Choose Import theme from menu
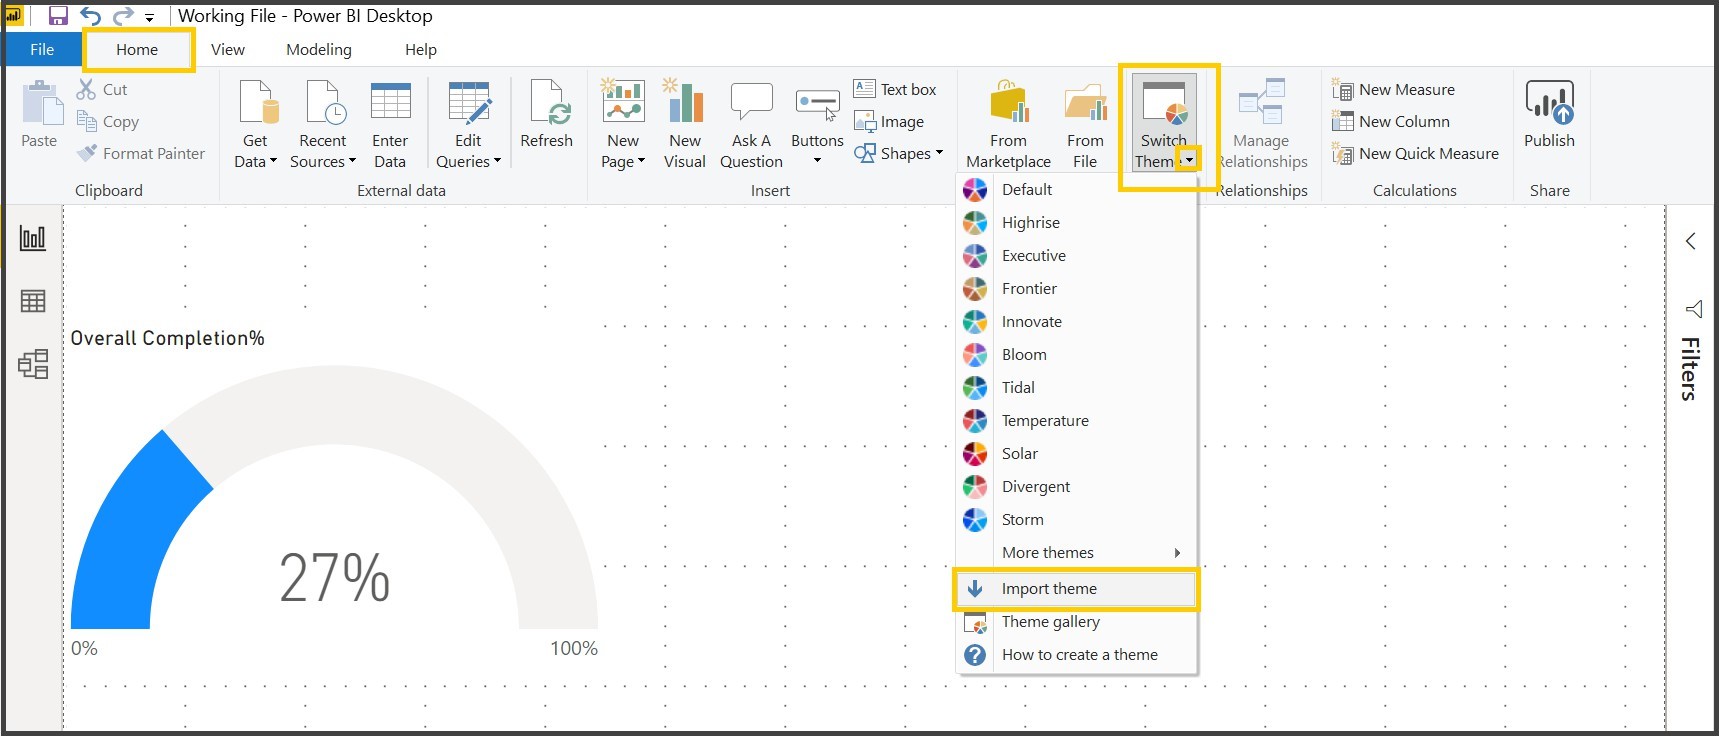The width and height of the screenshot is (1719, 736). pyautogui.click(x=1077, y=589)
